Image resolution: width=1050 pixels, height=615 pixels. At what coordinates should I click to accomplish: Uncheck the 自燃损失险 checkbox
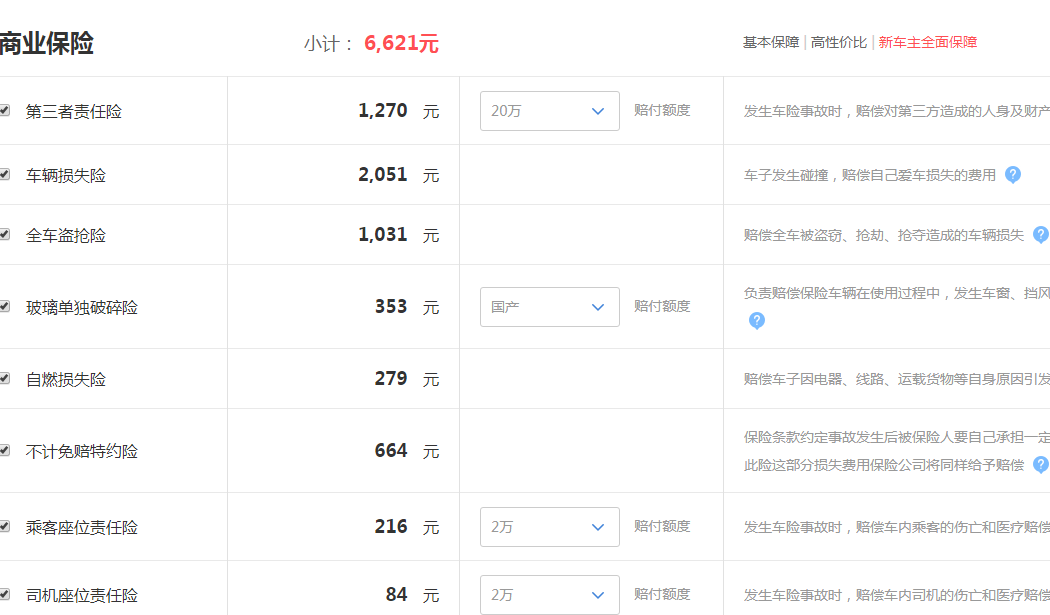coord(5,379)
